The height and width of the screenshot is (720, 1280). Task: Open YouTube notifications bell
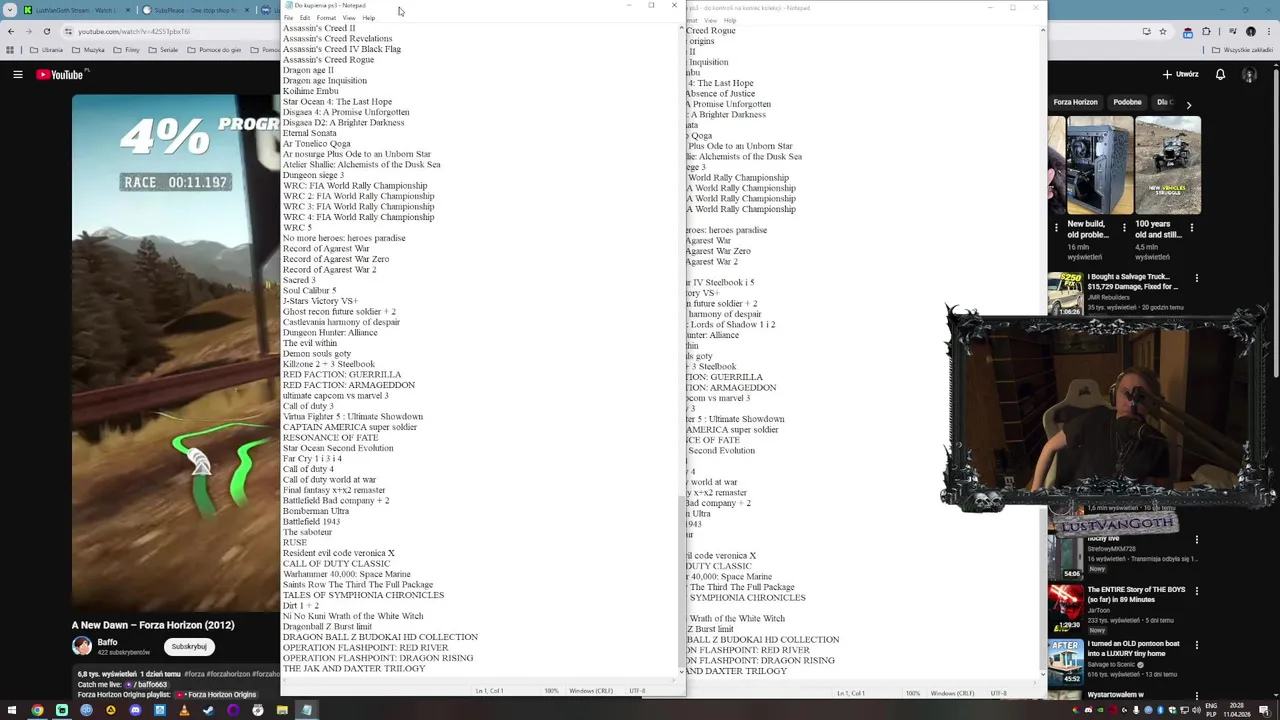coord(1221,74)
